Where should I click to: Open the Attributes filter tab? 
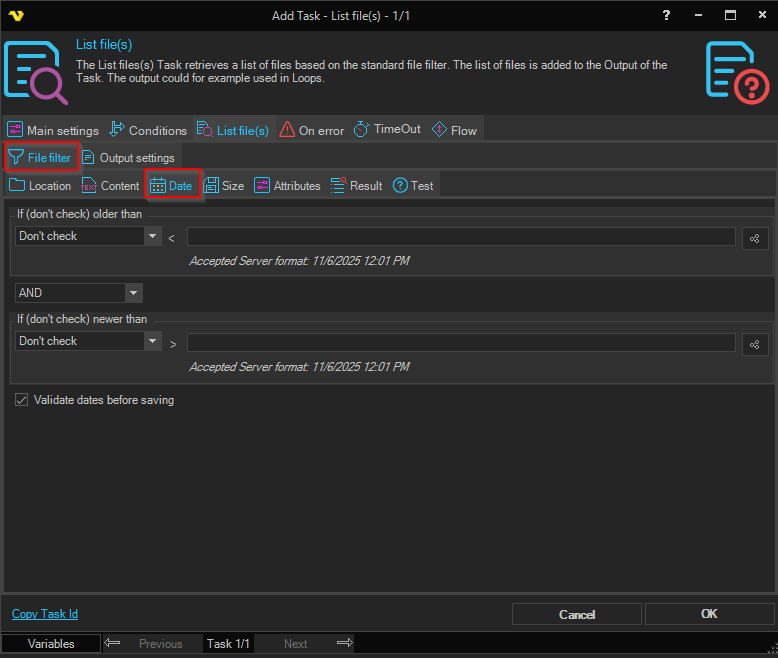coord(287,186)
